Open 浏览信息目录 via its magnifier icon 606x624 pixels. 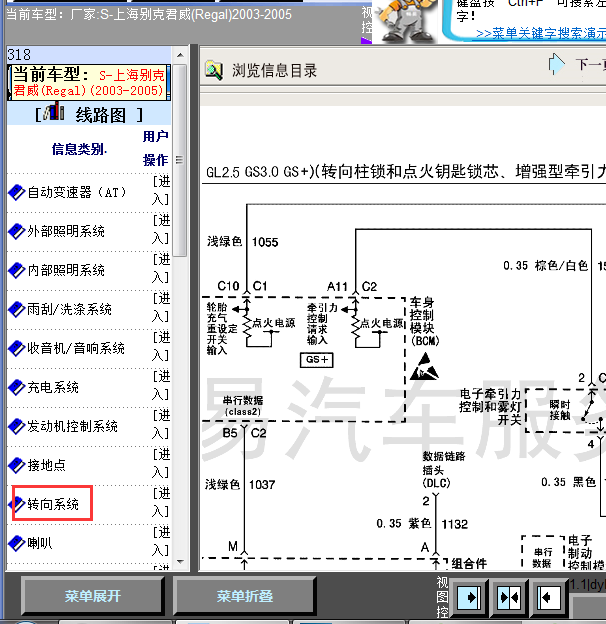point(214,70)
